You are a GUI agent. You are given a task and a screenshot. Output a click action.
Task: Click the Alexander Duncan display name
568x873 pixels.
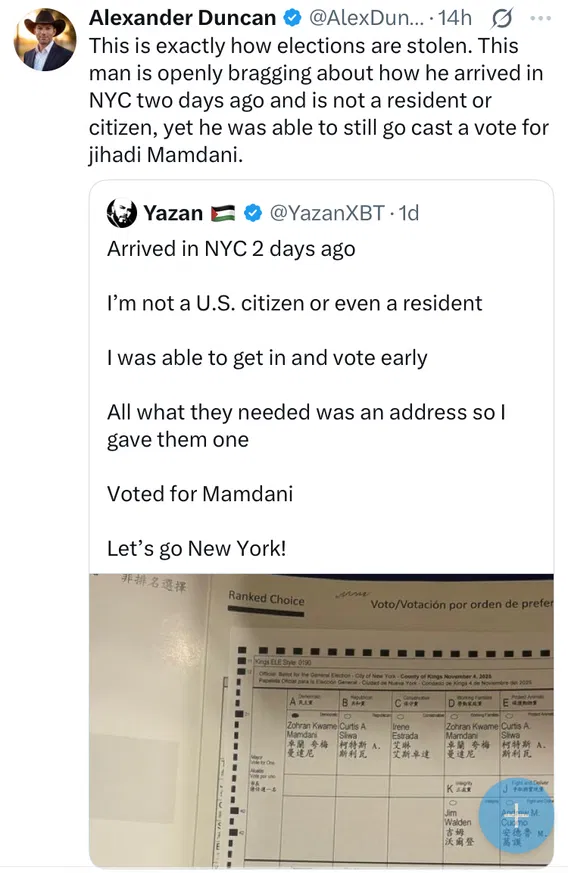182,18
